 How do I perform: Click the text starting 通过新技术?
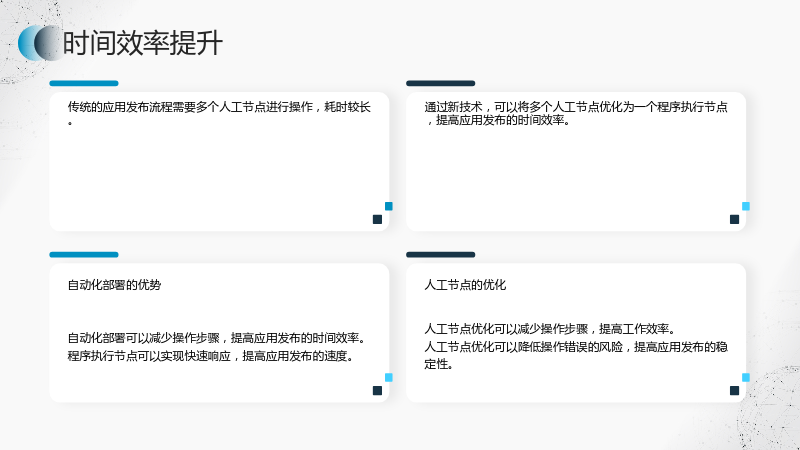tap(576, 113)
